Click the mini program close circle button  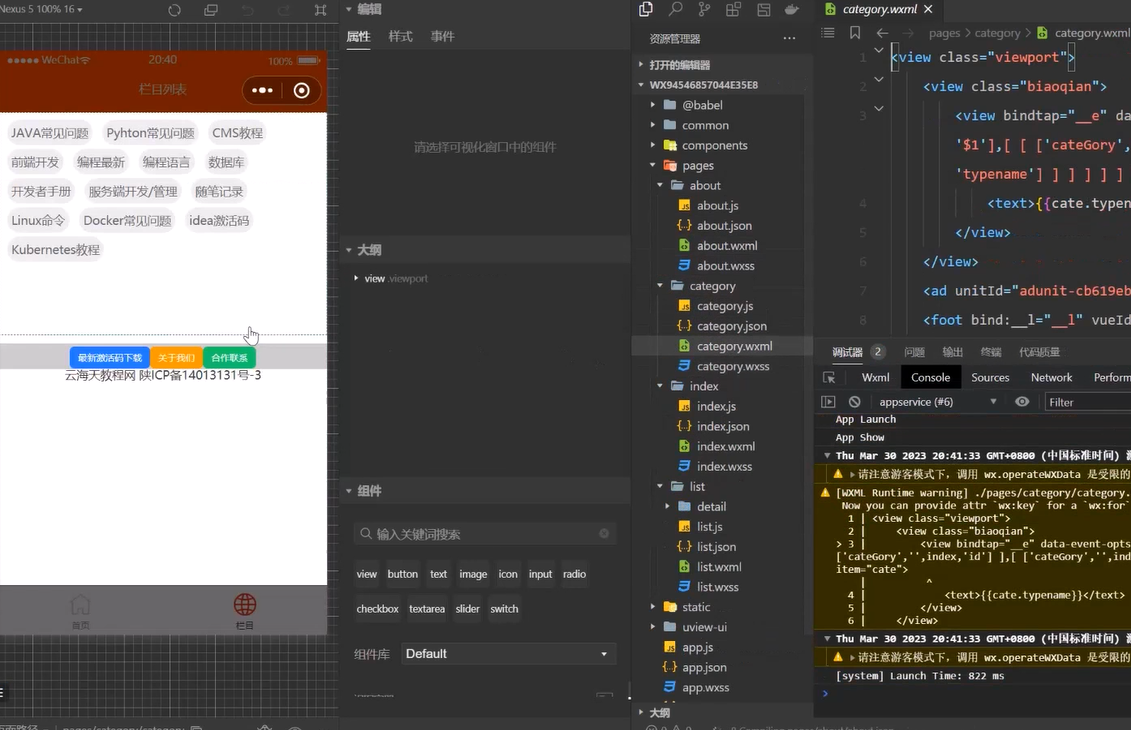(302, 90)
